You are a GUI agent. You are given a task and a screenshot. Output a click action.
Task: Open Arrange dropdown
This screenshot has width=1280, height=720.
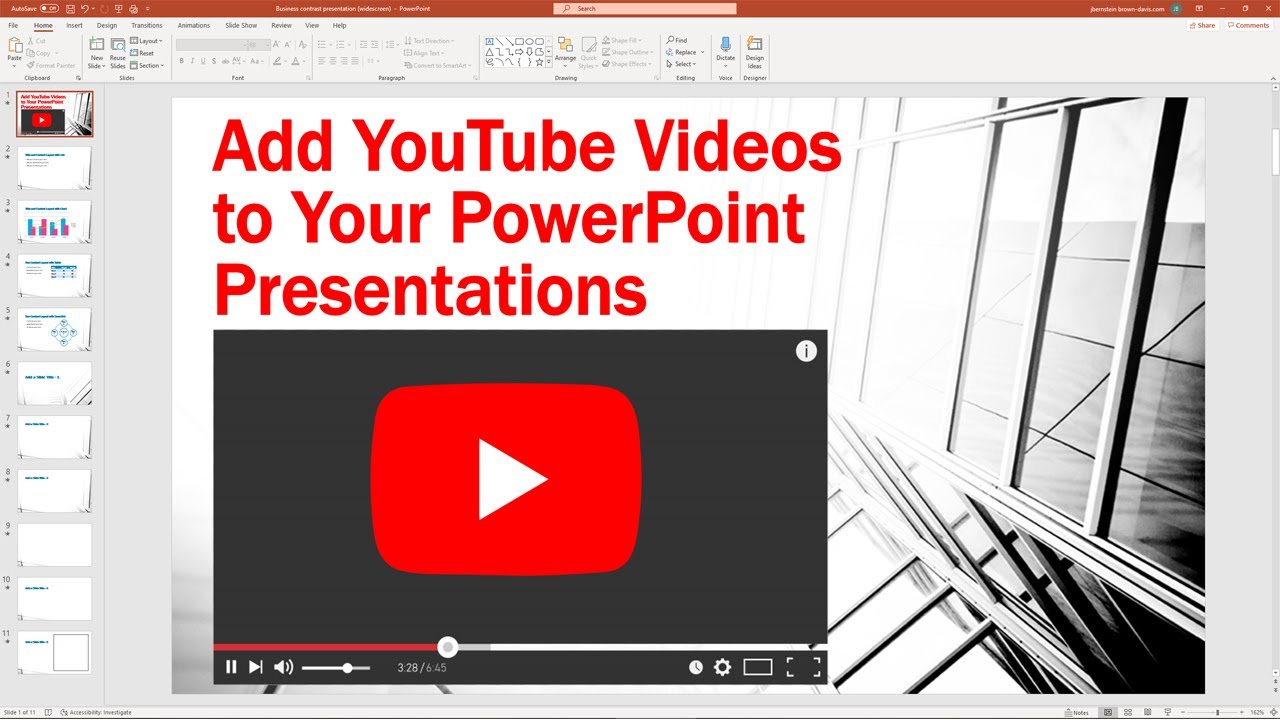click(566, 52)
